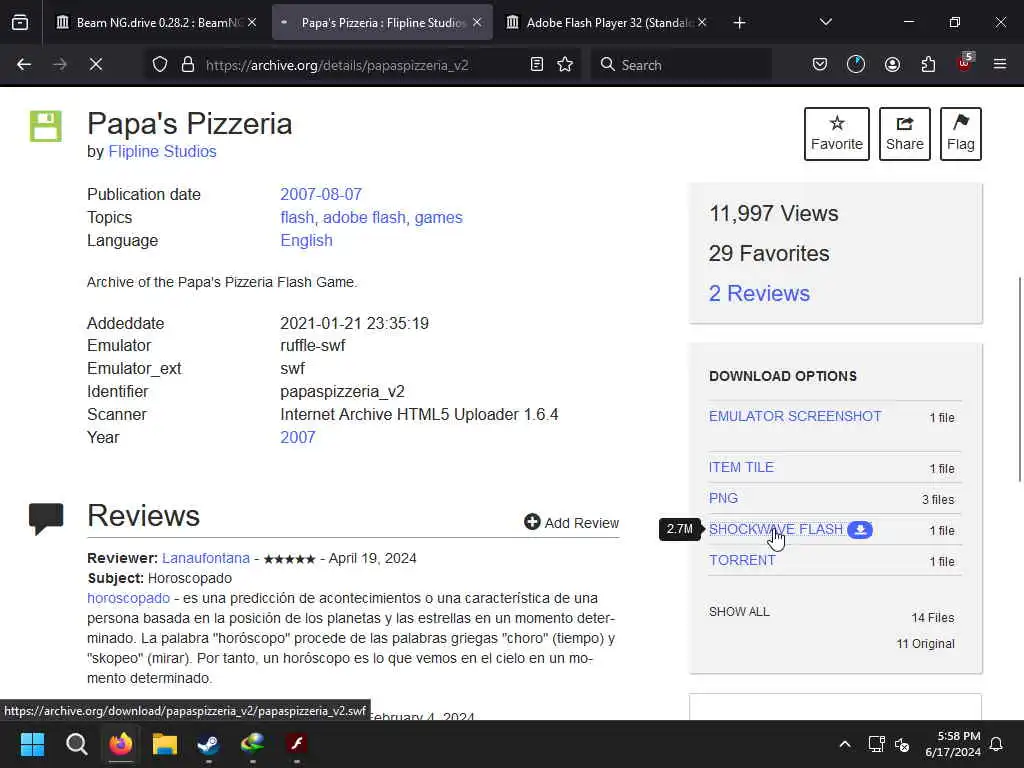The image size is (1024, 768).
Task: Open tracking protection shield icon
Action: pos(160,65)
